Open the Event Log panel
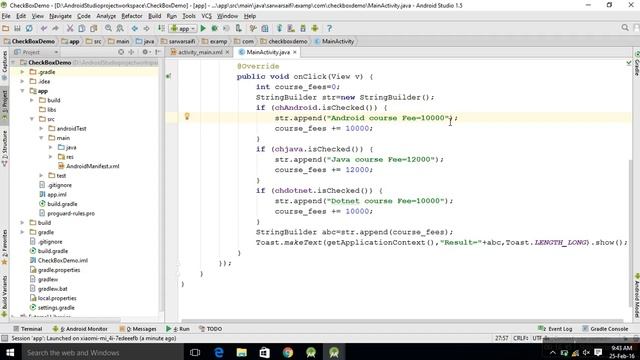This screenshot has width=640, height=360. click(555, 329)
